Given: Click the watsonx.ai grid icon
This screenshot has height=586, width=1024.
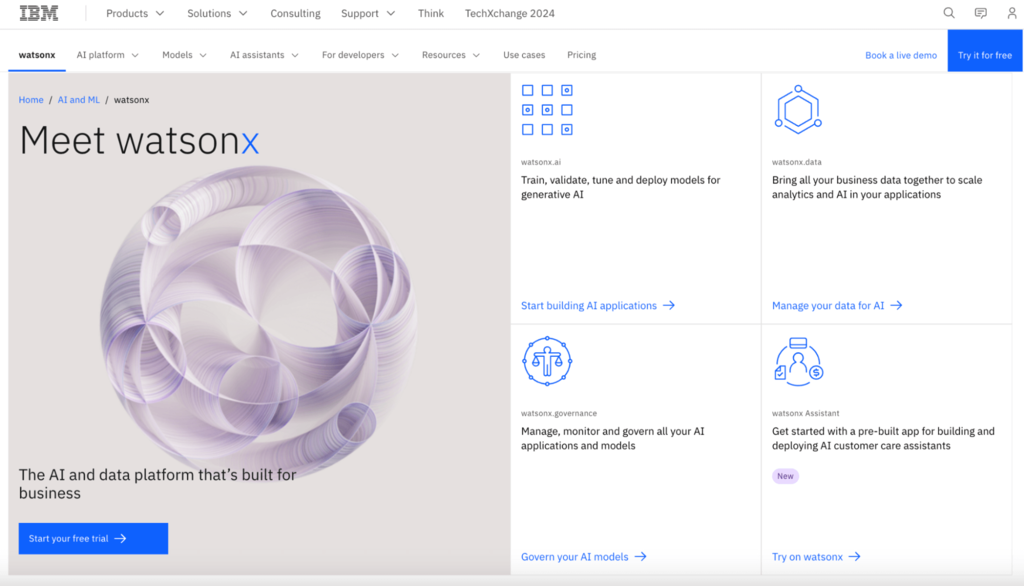Looking at the screenshot, I should [547, 108].
